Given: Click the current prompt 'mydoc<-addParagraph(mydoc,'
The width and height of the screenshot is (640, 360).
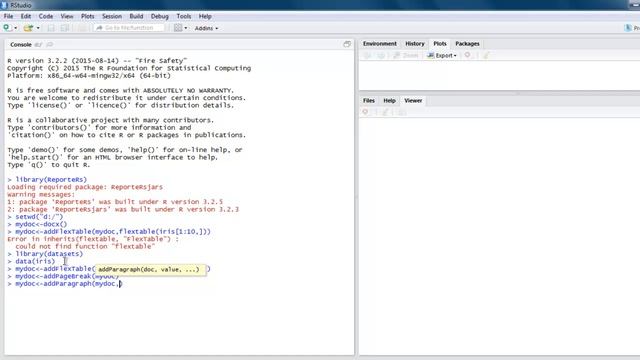Looking at the screenshot, I should [68, 284].
